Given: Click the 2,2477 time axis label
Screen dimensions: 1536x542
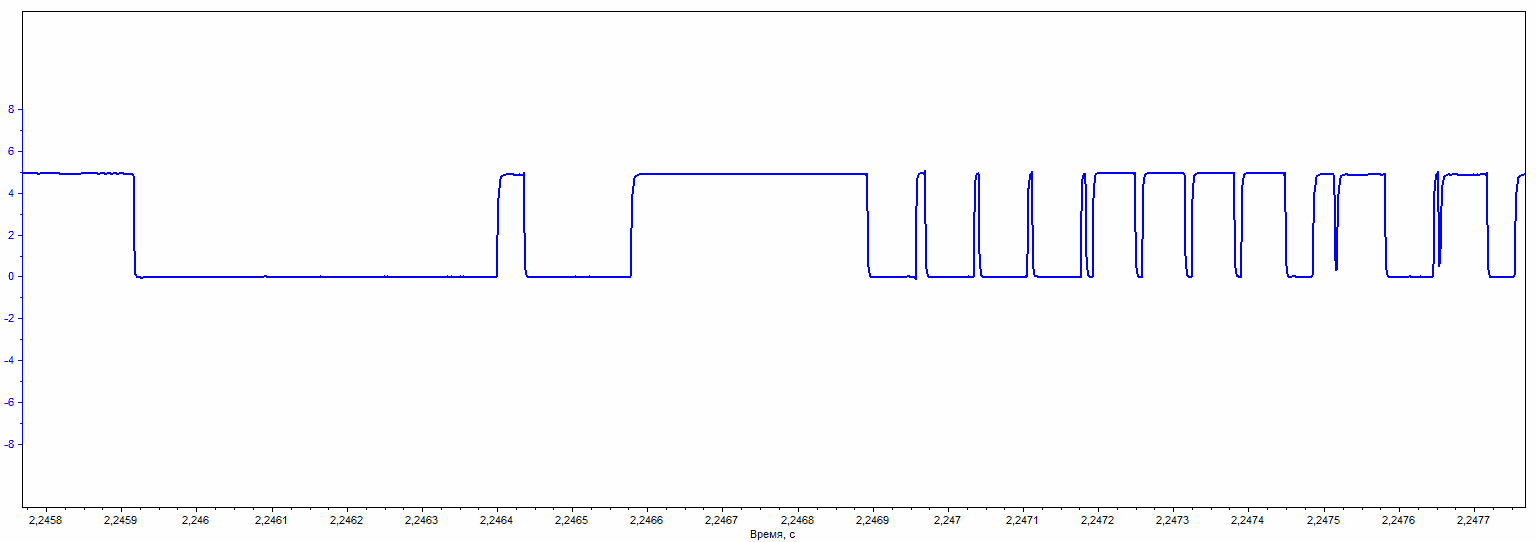Looking at the screenshot, I should click(1474, 521).
